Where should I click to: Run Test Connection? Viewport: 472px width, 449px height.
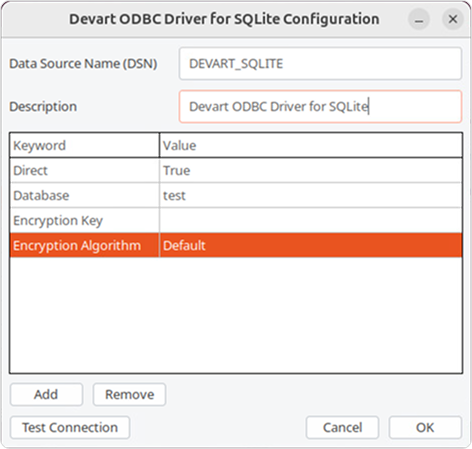pyautogui.click(x=70, y=427)
